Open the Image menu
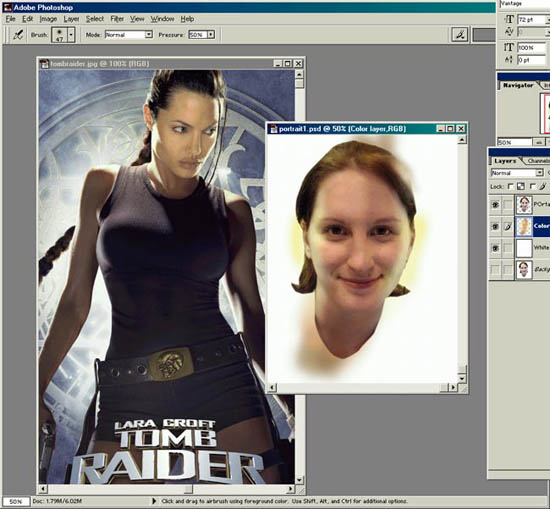This screenshot has width=550, height=509. [48, 19]
